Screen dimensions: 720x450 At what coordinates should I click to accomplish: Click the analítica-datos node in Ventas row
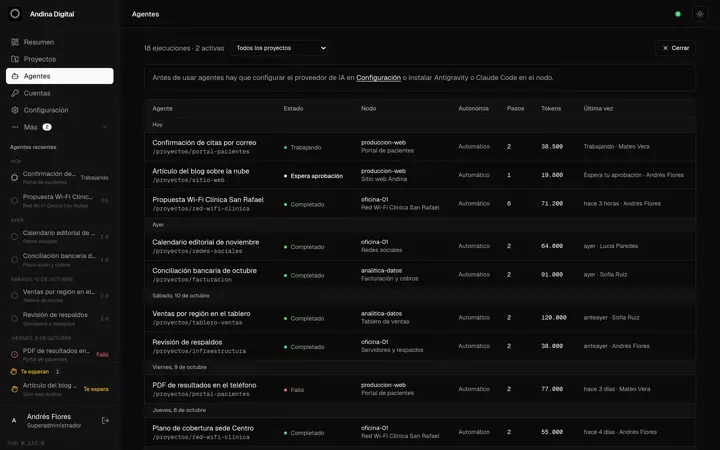pos(382,314)
